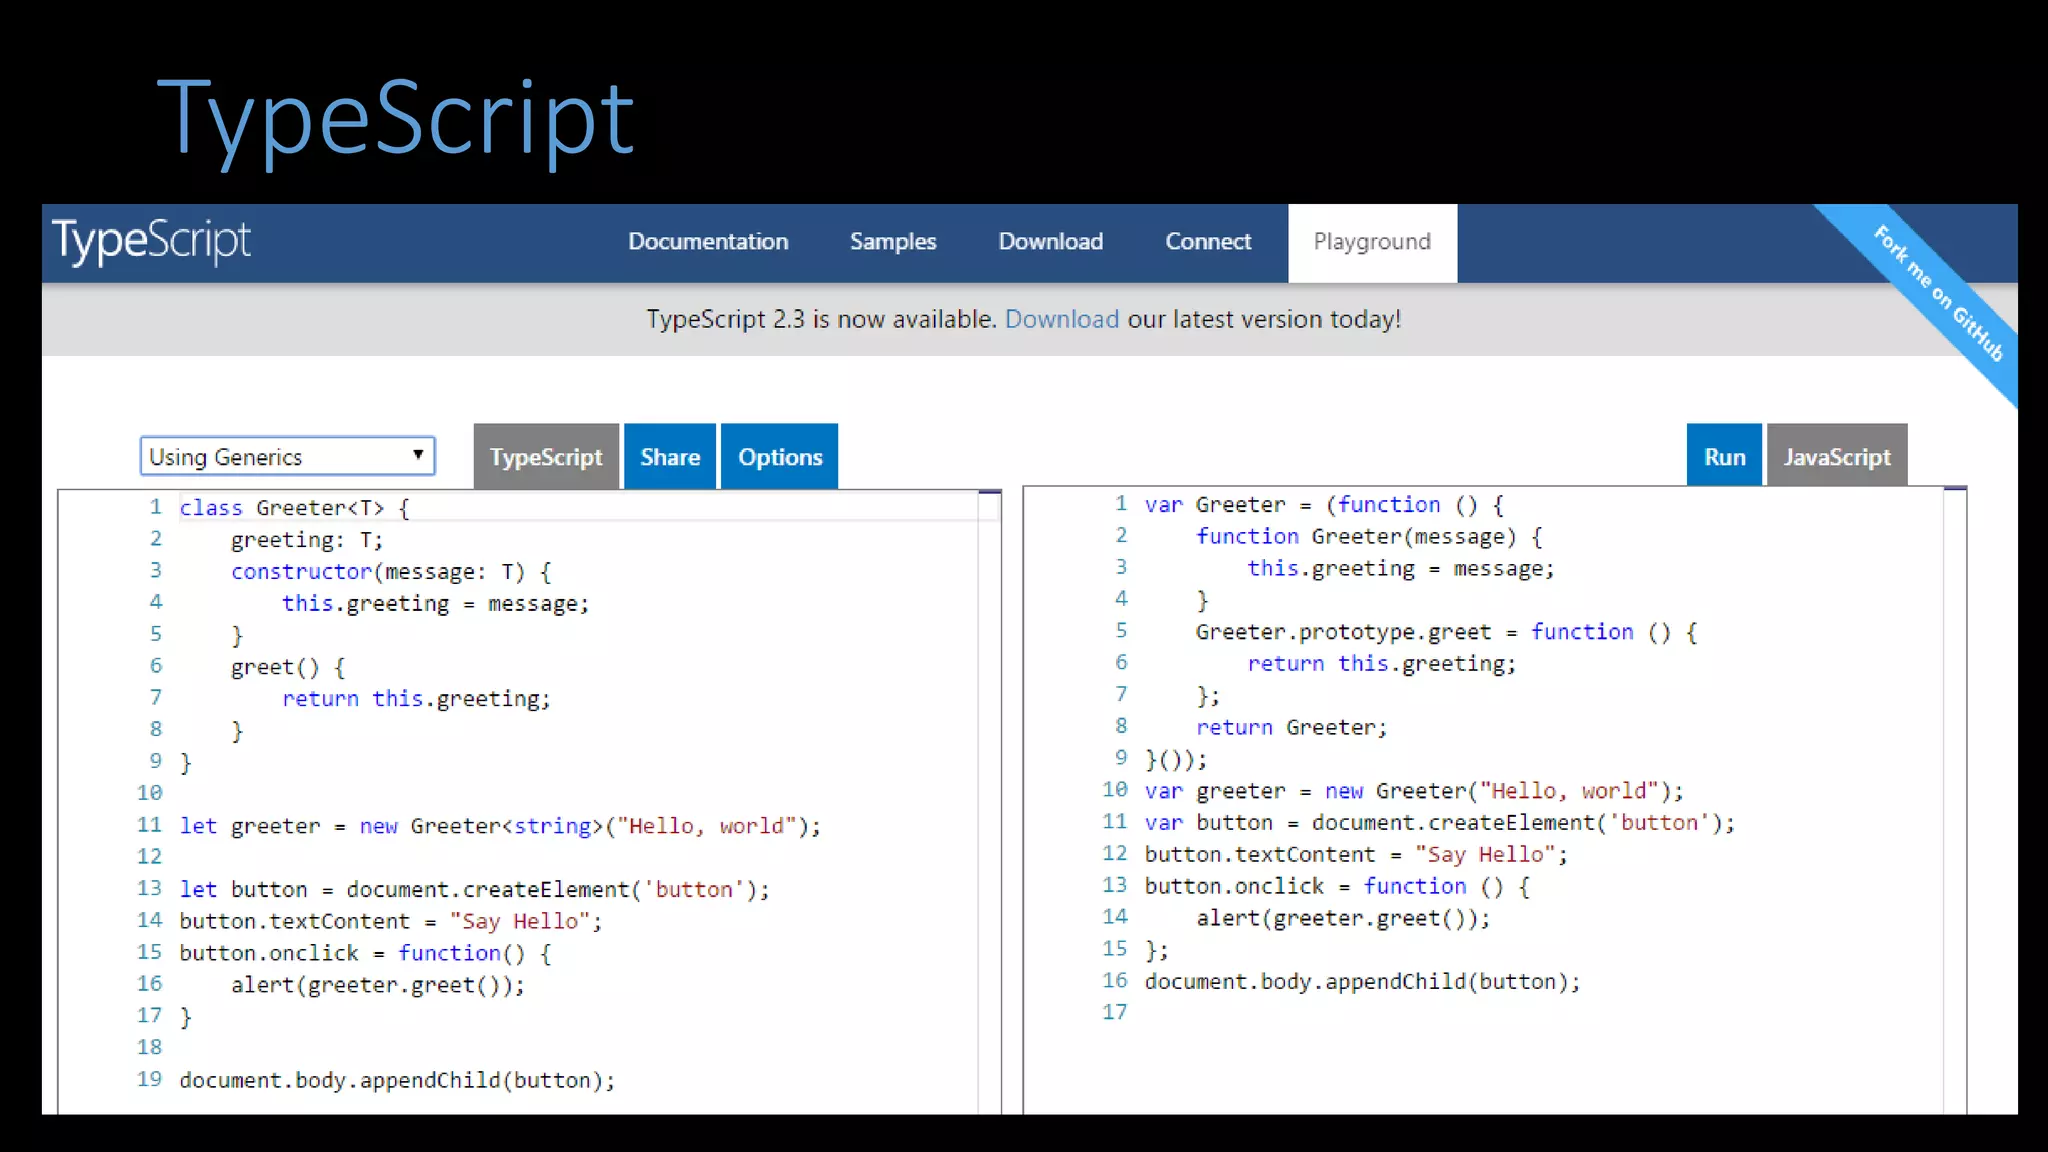The width and height of the screenshot is (2048, 1152).
Task: Click the JavaScript output vertical scrollbar
Action: (x=1955, y=799)
